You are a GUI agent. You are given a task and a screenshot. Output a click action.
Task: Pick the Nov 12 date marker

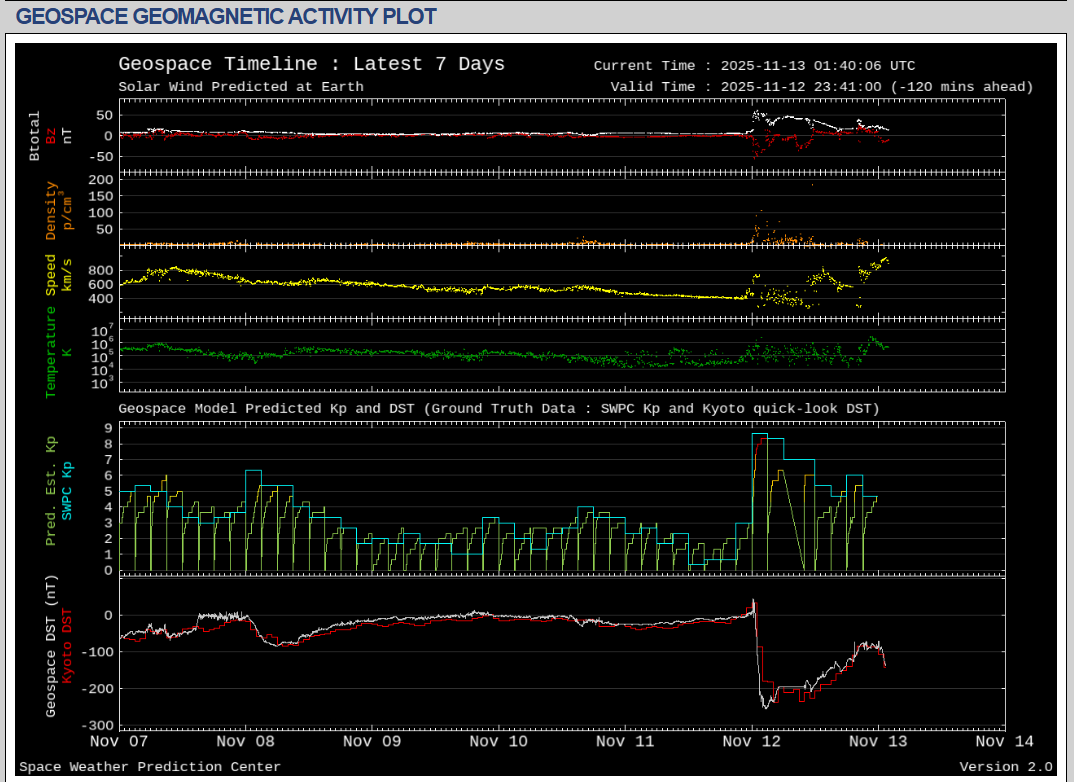[751, 741]
